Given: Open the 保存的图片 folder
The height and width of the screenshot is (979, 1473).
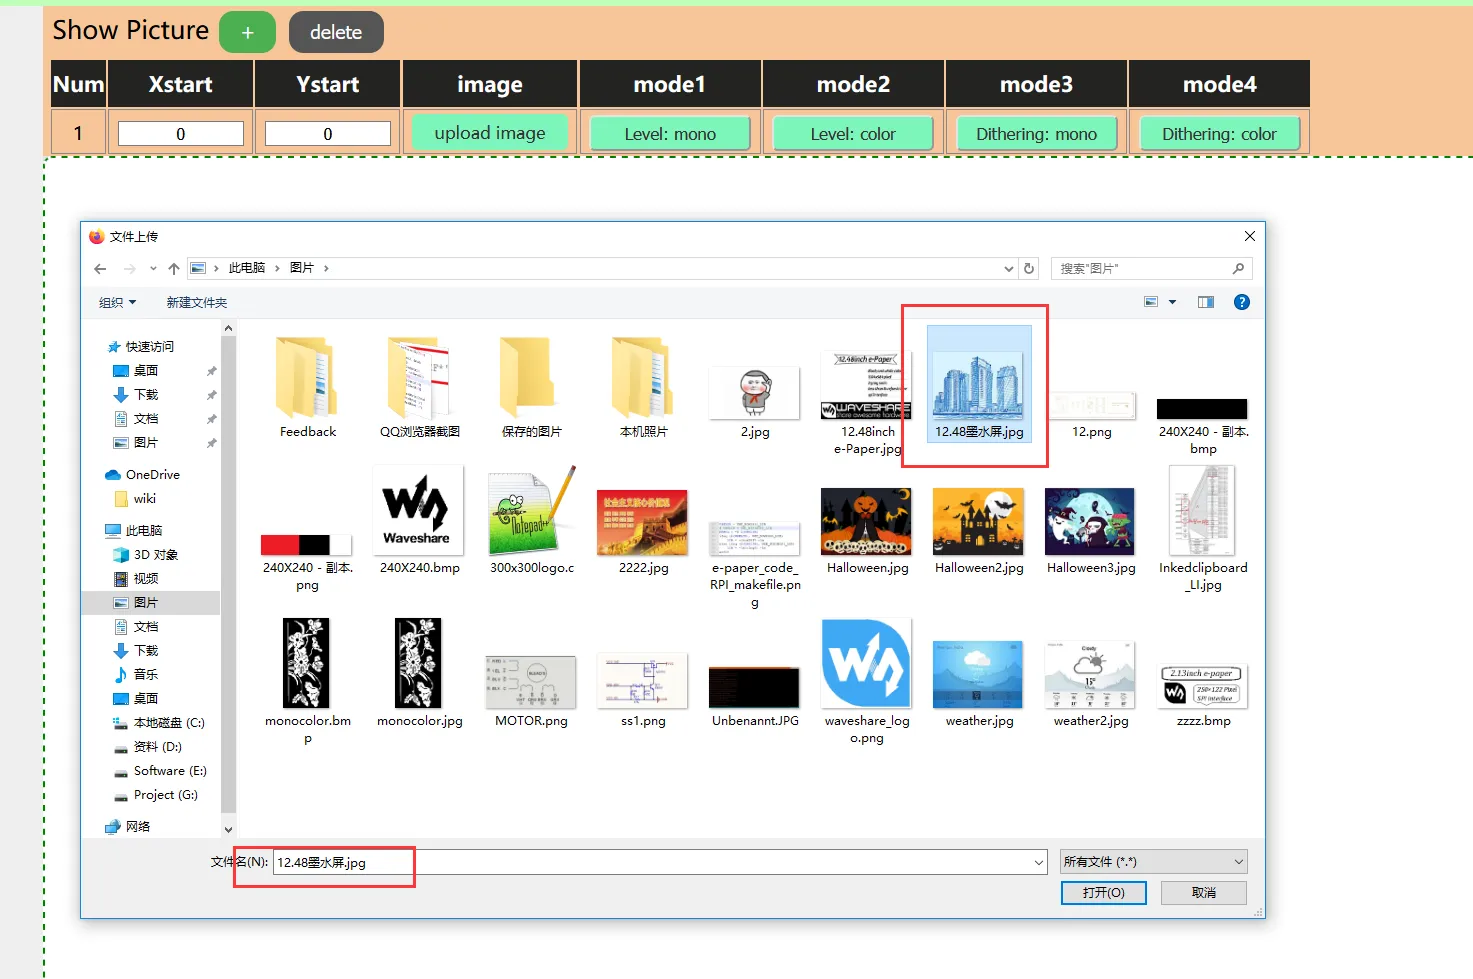Looking at the screenshot, I should [532, 388].
